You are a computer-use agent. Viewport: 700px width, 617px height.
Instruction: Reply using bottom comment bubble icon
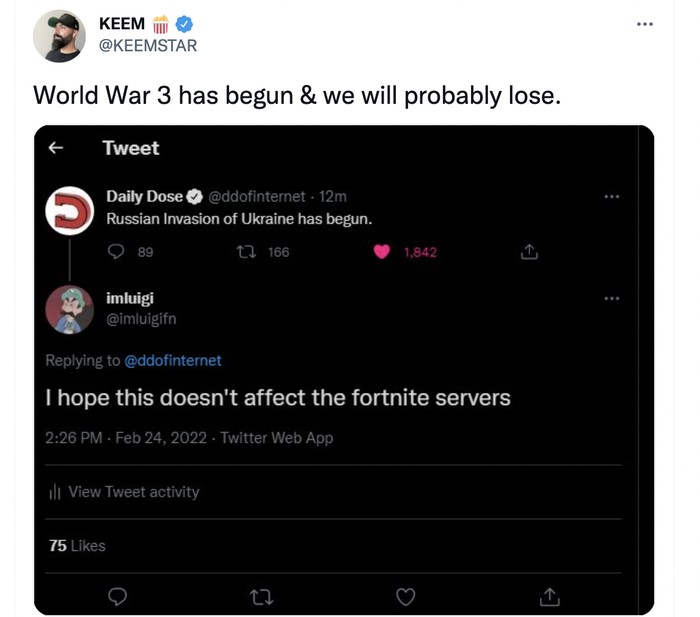116,596
